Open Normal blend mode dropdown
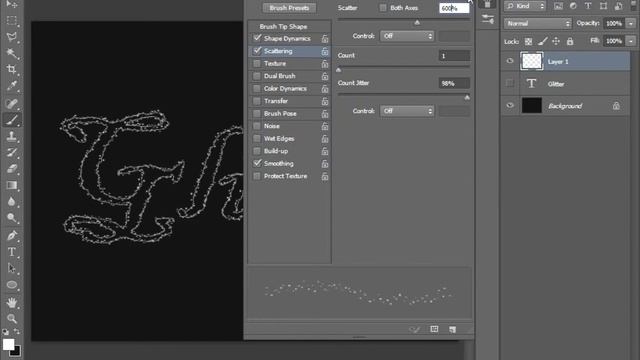This screenshot has height=360, width=640. click(x=538, y=24)
